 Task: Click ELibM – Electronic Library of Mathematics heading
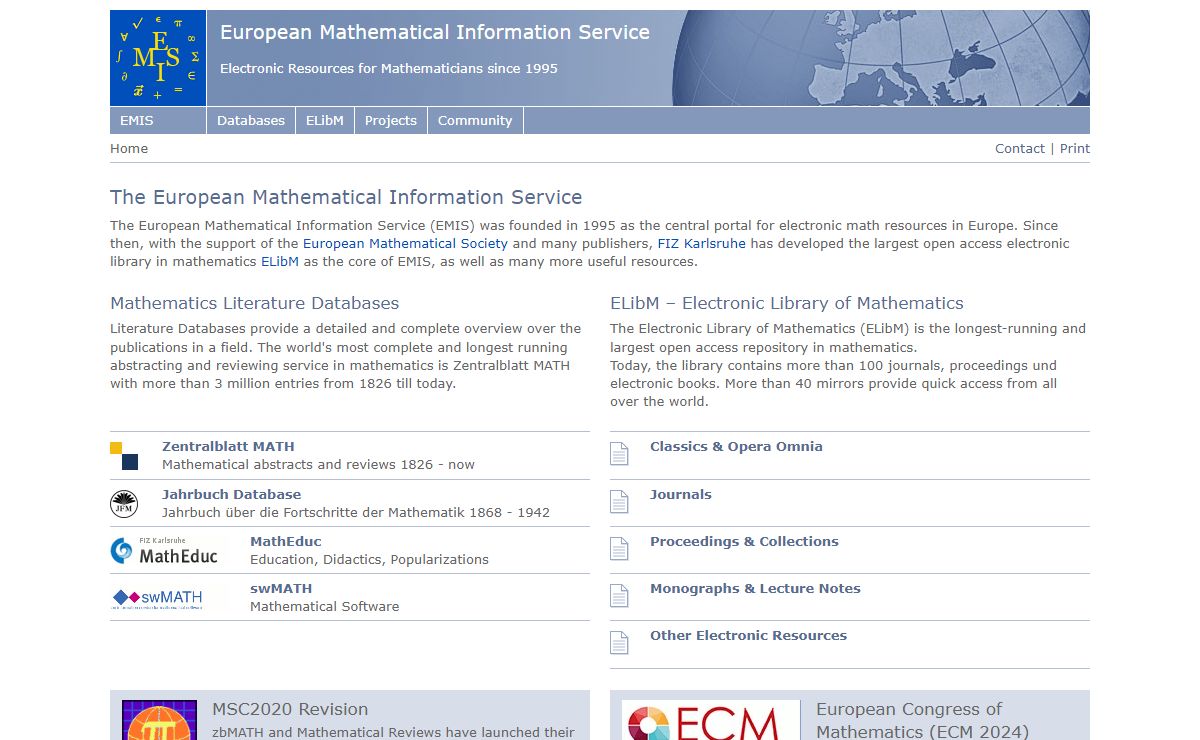(787, 303)
